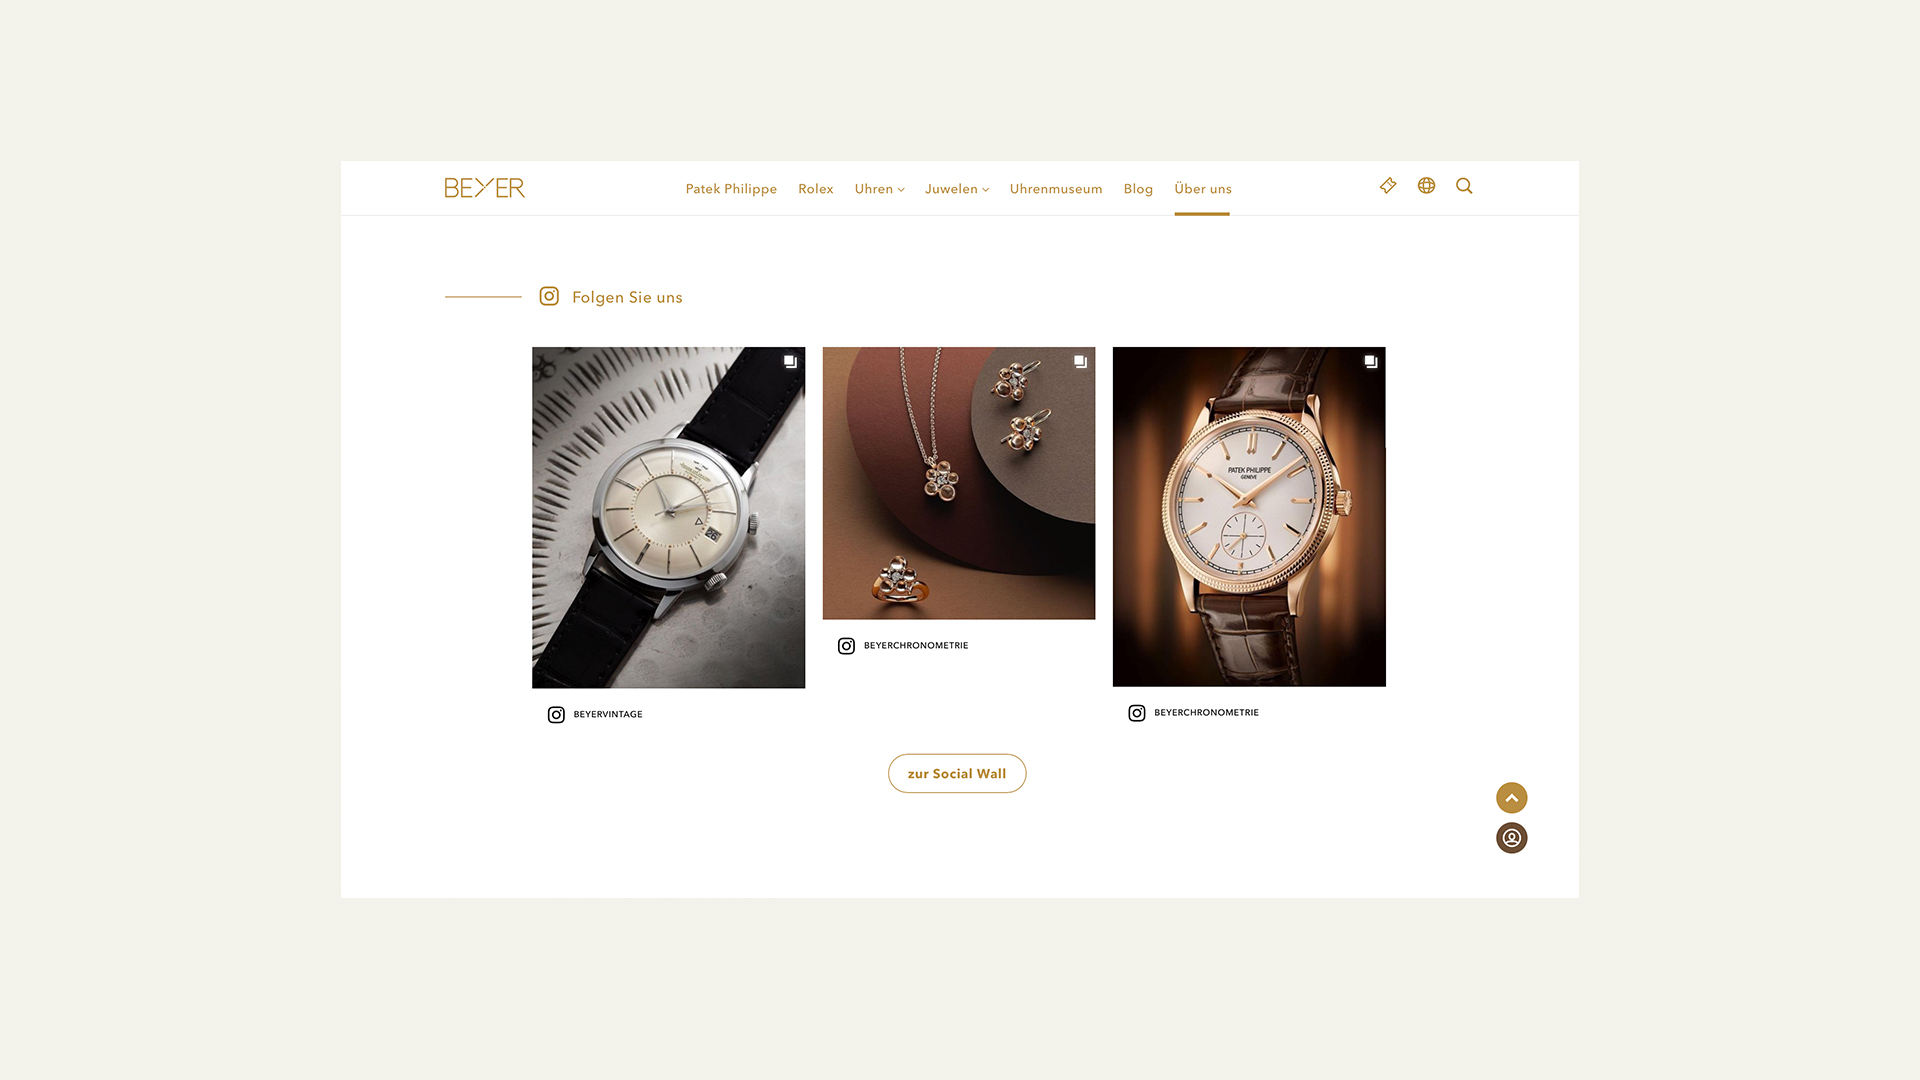The image size is (1920, 1080).
Task: Expand the Juwelen dropdown menu
Action: pos(956,189)
